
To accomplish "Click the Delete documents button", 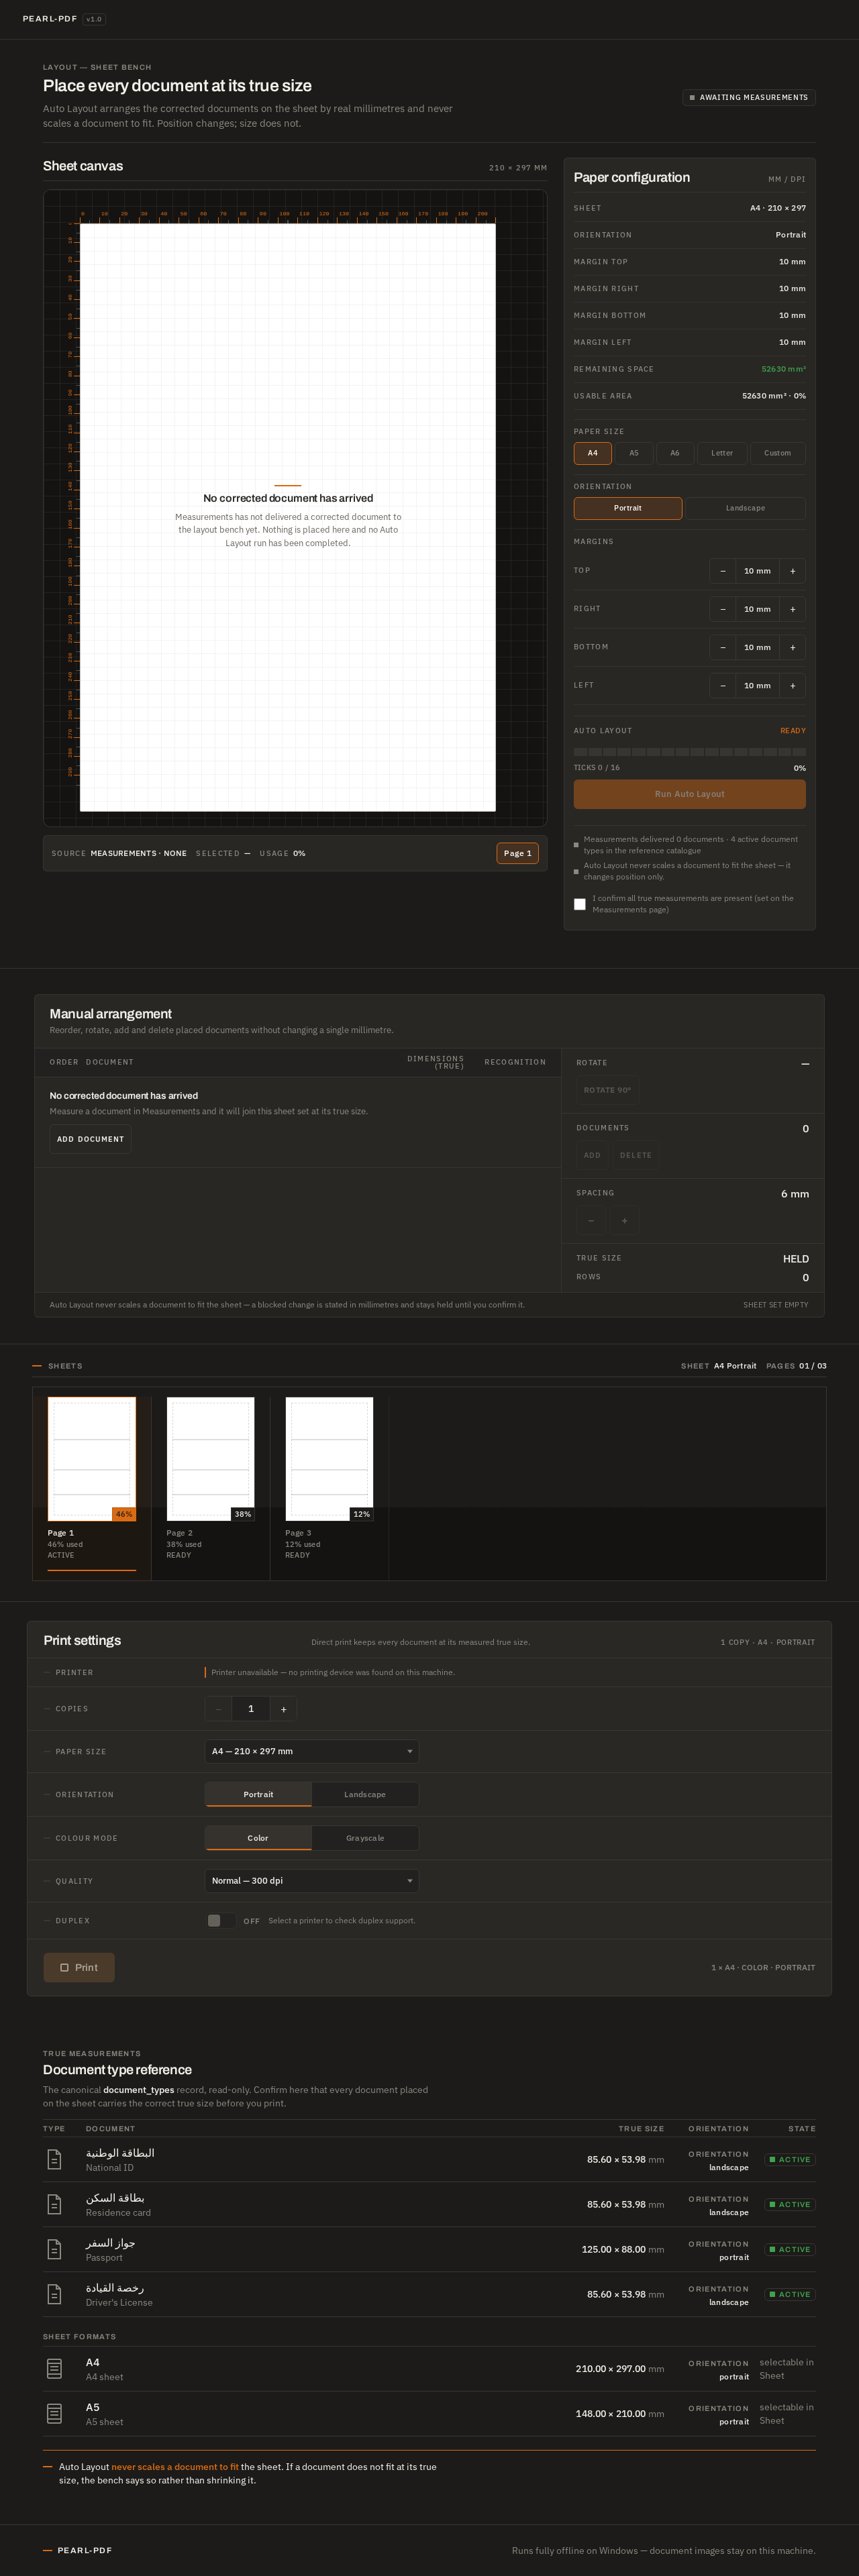I will coord(636,1155).
